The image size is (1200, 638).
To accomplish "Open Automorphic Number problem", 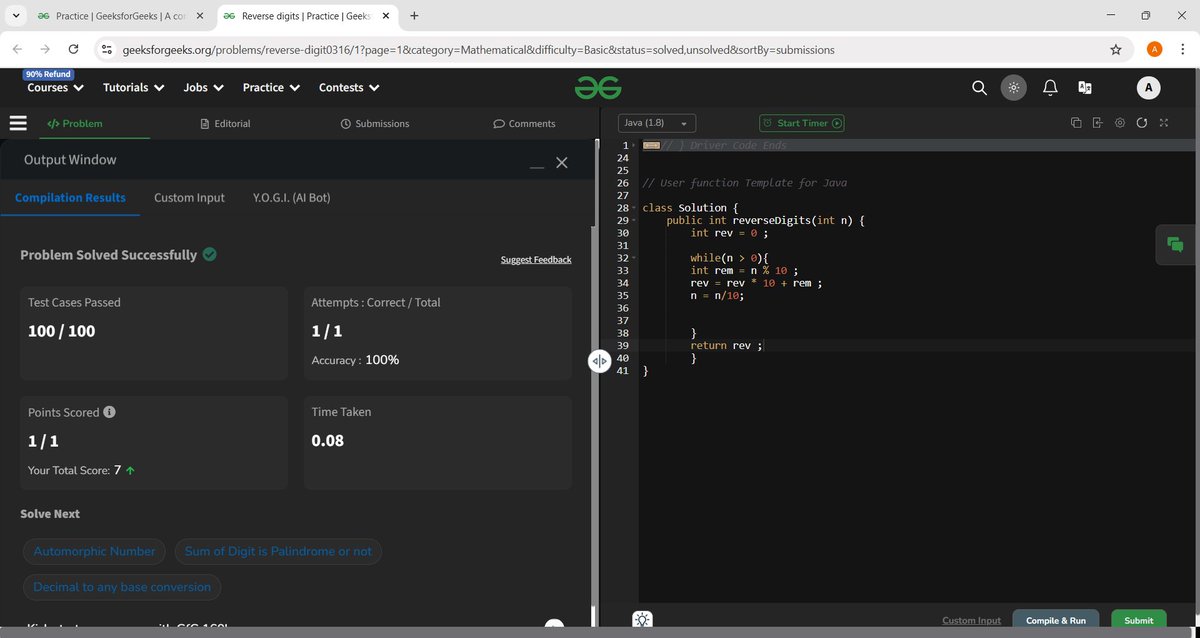I will [x=95, y=551].
